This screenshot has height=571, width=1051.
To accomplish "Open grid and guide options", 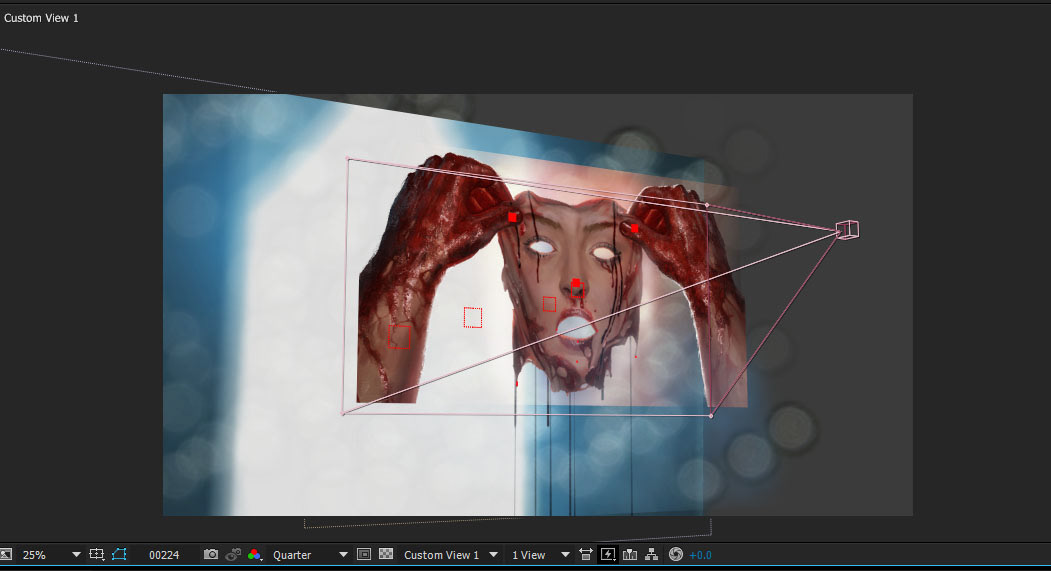I will point(97,554).
